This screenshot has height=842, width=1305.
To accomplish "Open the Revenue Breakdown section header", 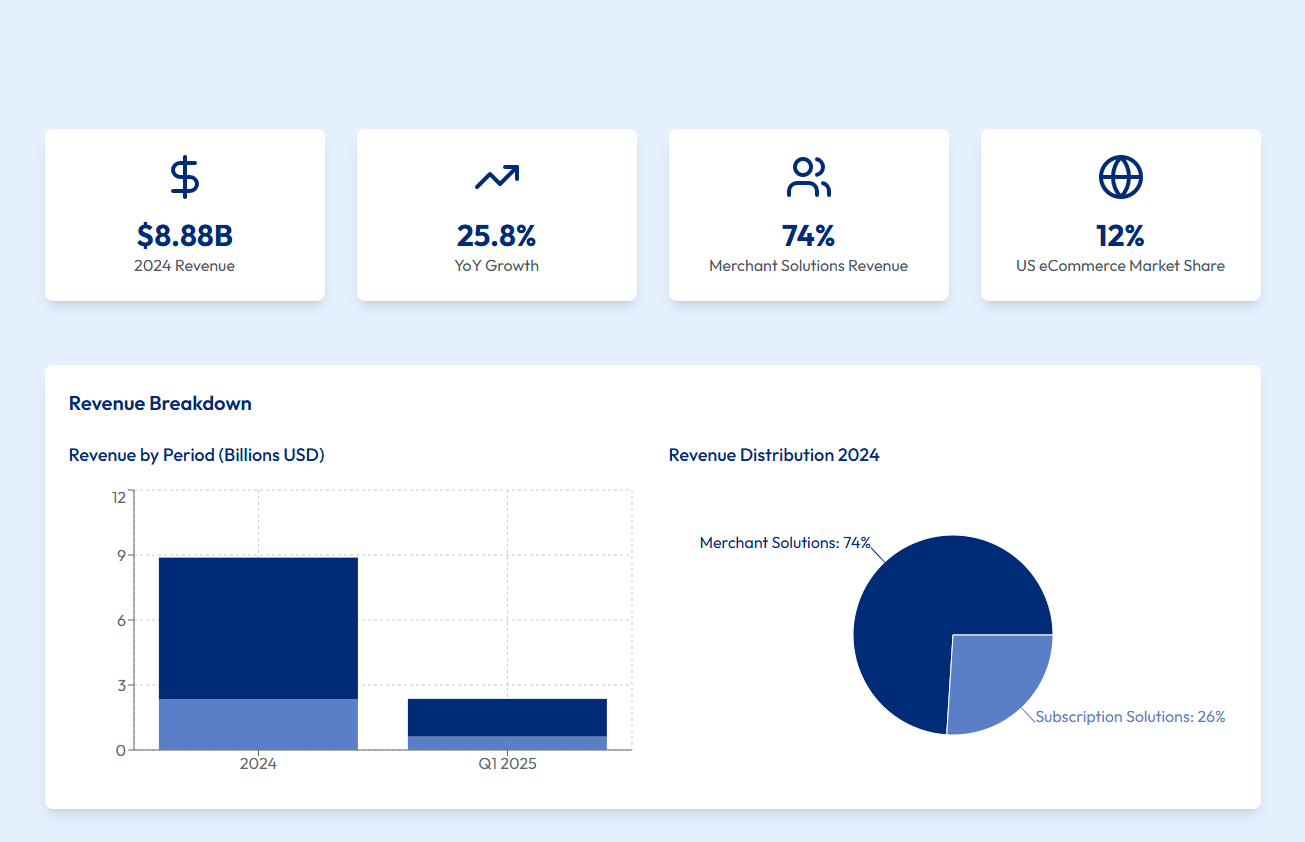I will [x=159, y=403].
